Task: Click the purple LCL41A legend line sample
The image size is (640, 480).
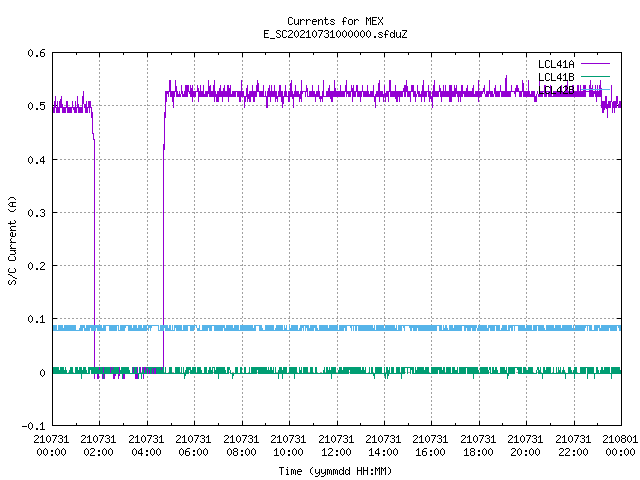Action: click(595, 64)
